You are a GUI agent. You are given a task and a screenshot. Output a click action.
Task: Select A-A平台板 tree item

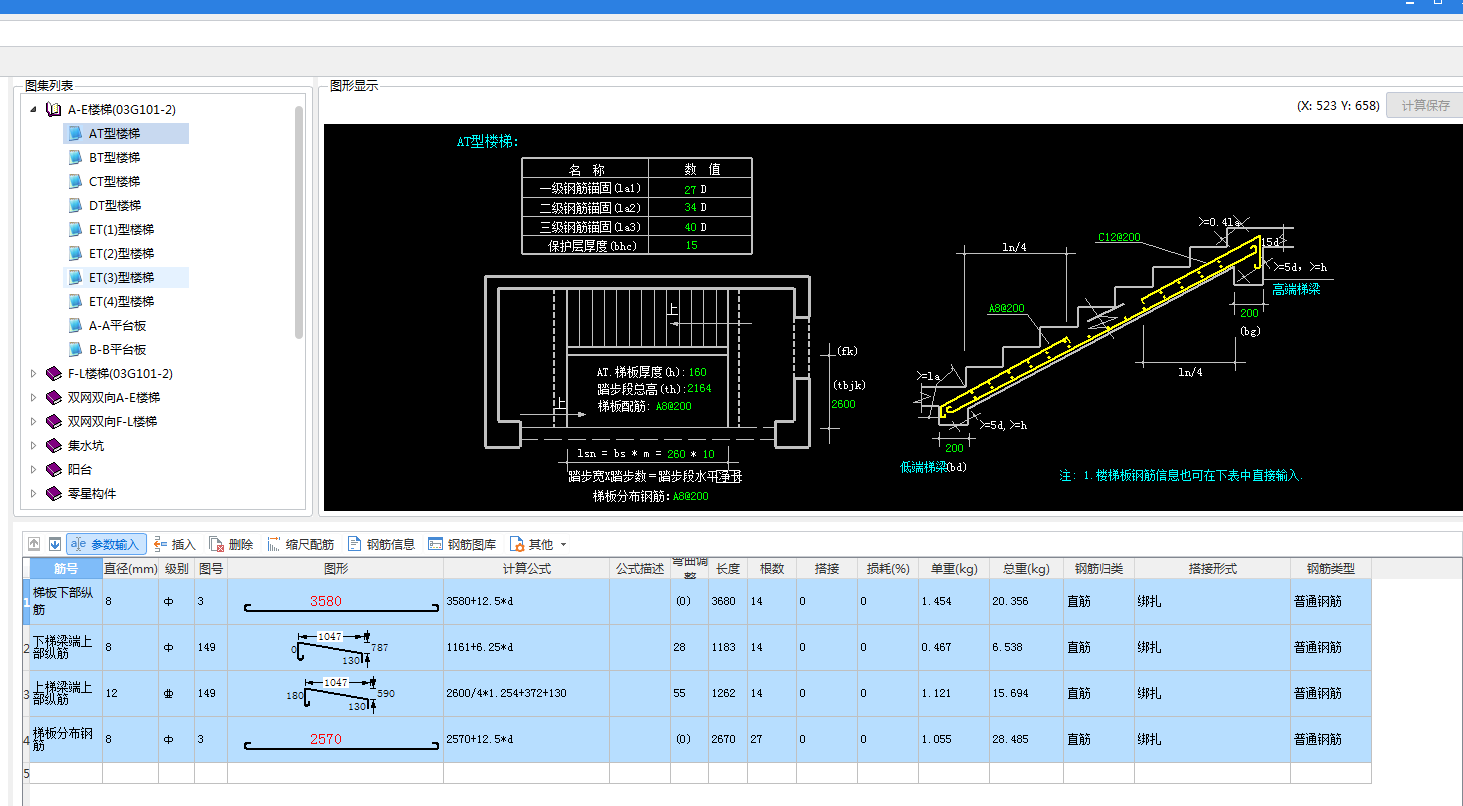click(x=117, y=326)
